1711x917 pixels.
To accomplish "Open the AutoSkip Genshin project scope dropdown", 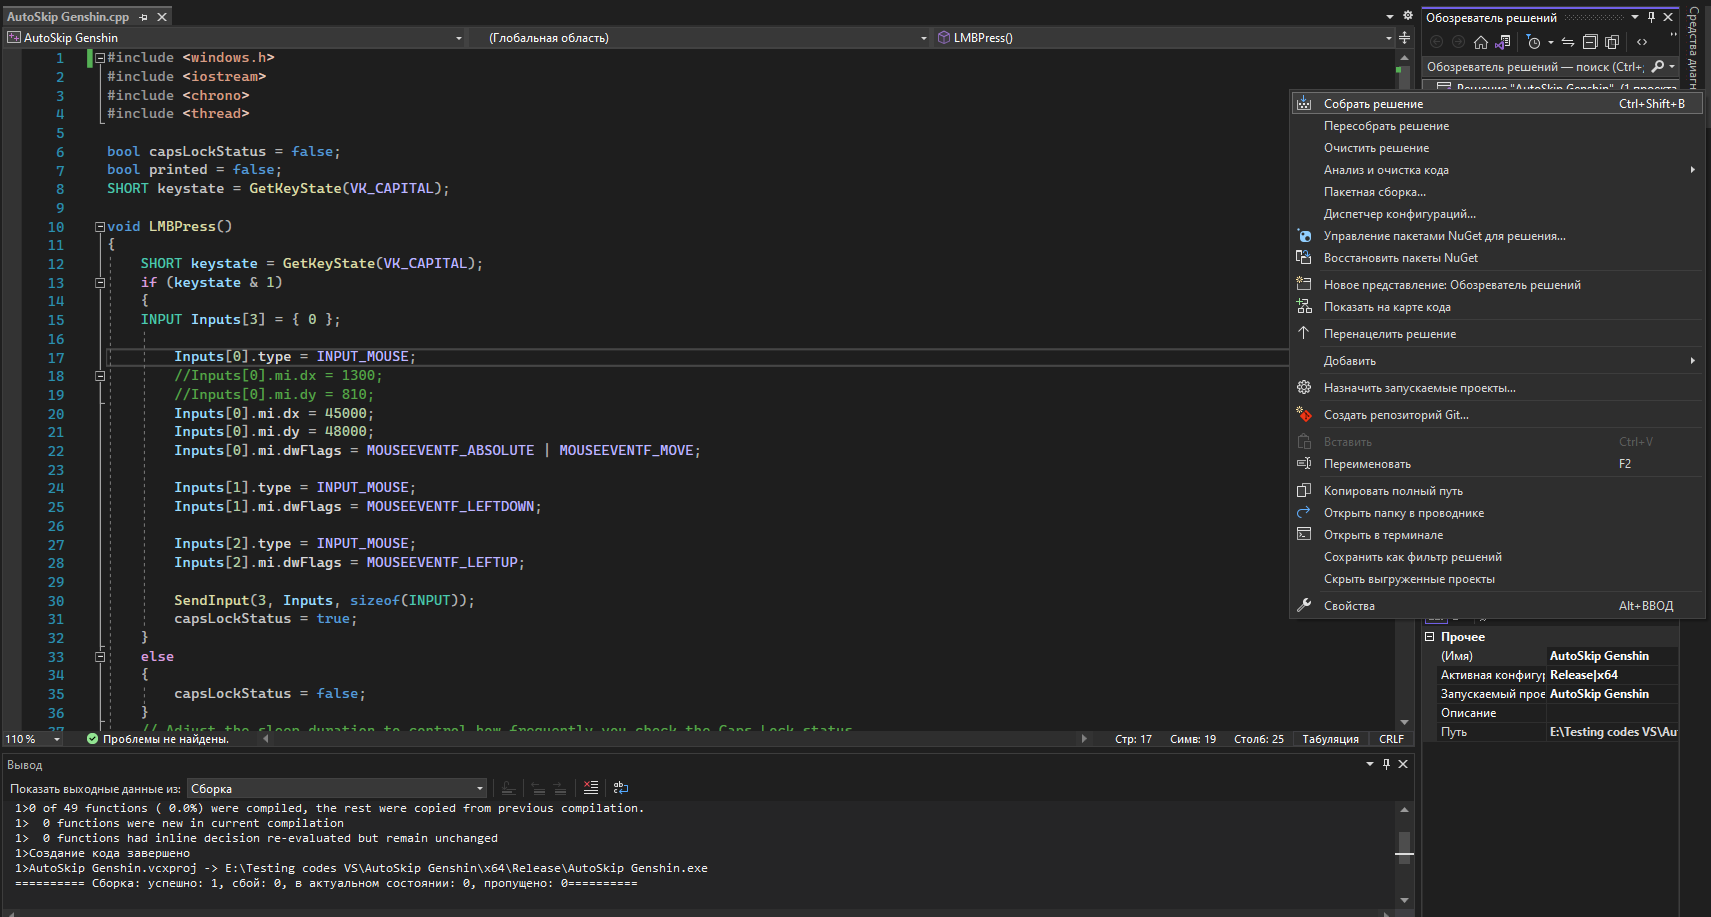I will (x=459, y=38).
